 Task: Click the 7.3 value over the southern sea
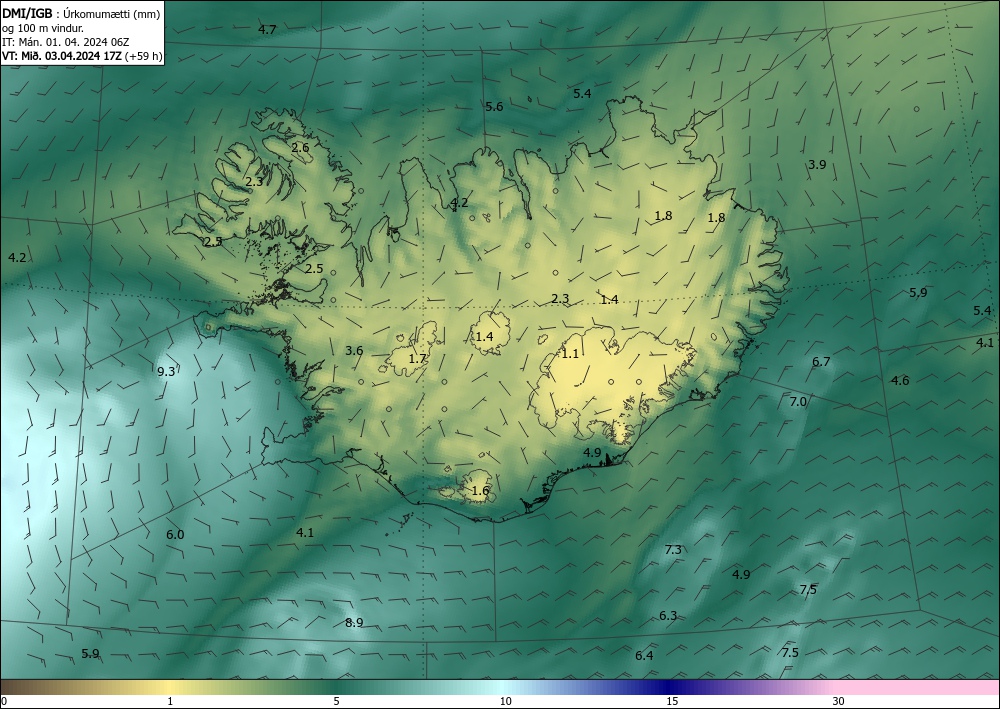(x=673, y=549)
